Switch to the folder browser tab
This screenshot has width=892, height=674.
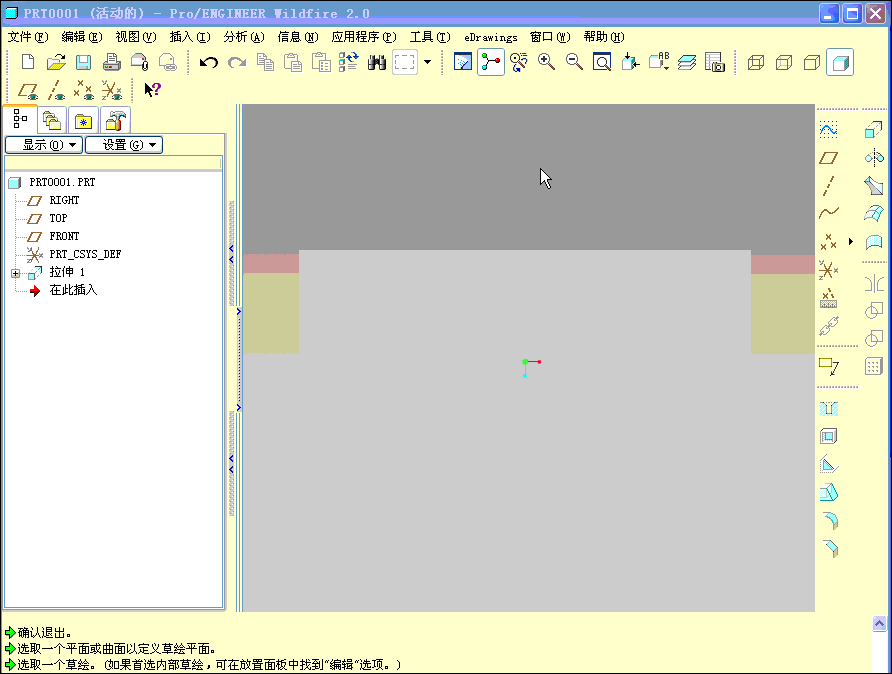(x=52, y=120)
